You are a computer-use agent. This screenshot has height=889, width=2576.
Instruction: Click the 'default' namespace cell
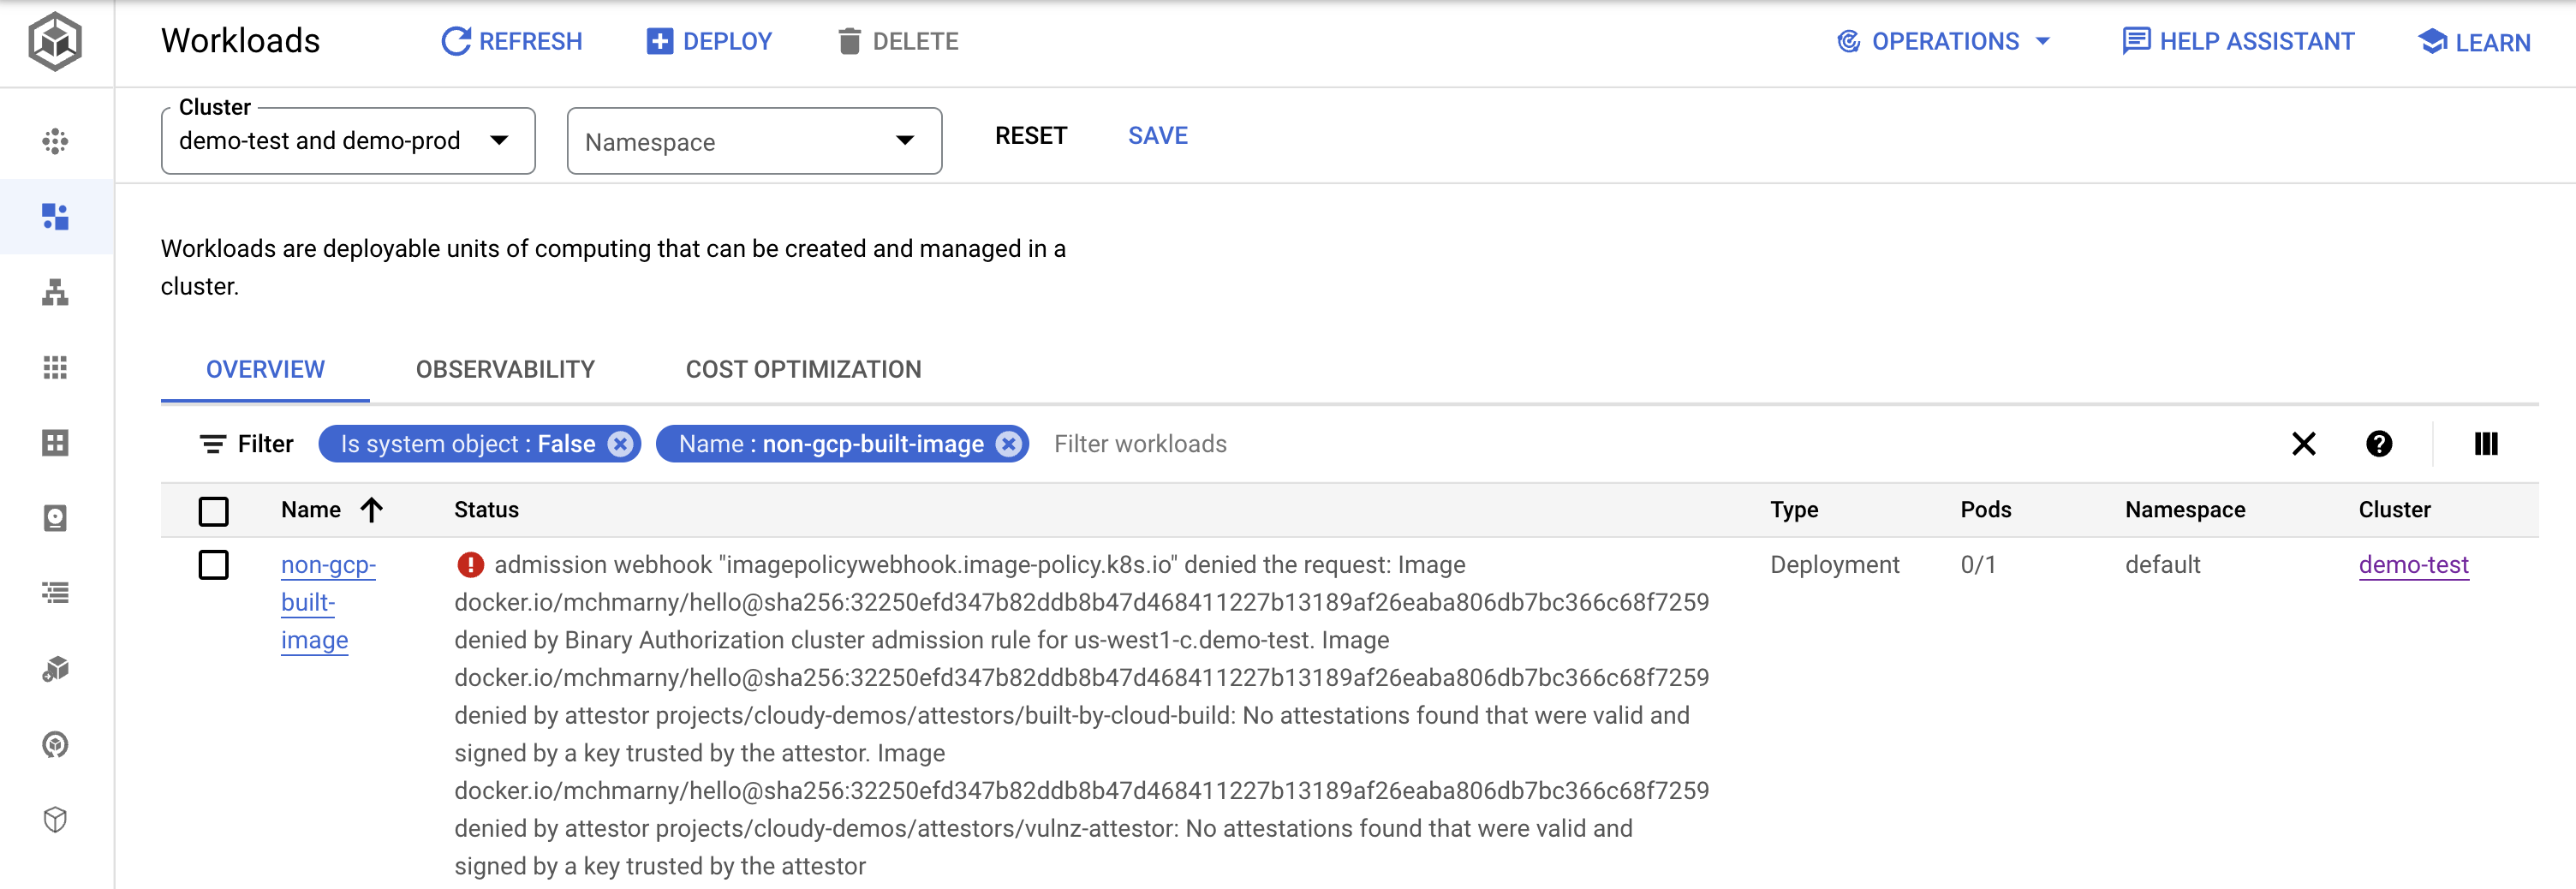point(2162,565)
